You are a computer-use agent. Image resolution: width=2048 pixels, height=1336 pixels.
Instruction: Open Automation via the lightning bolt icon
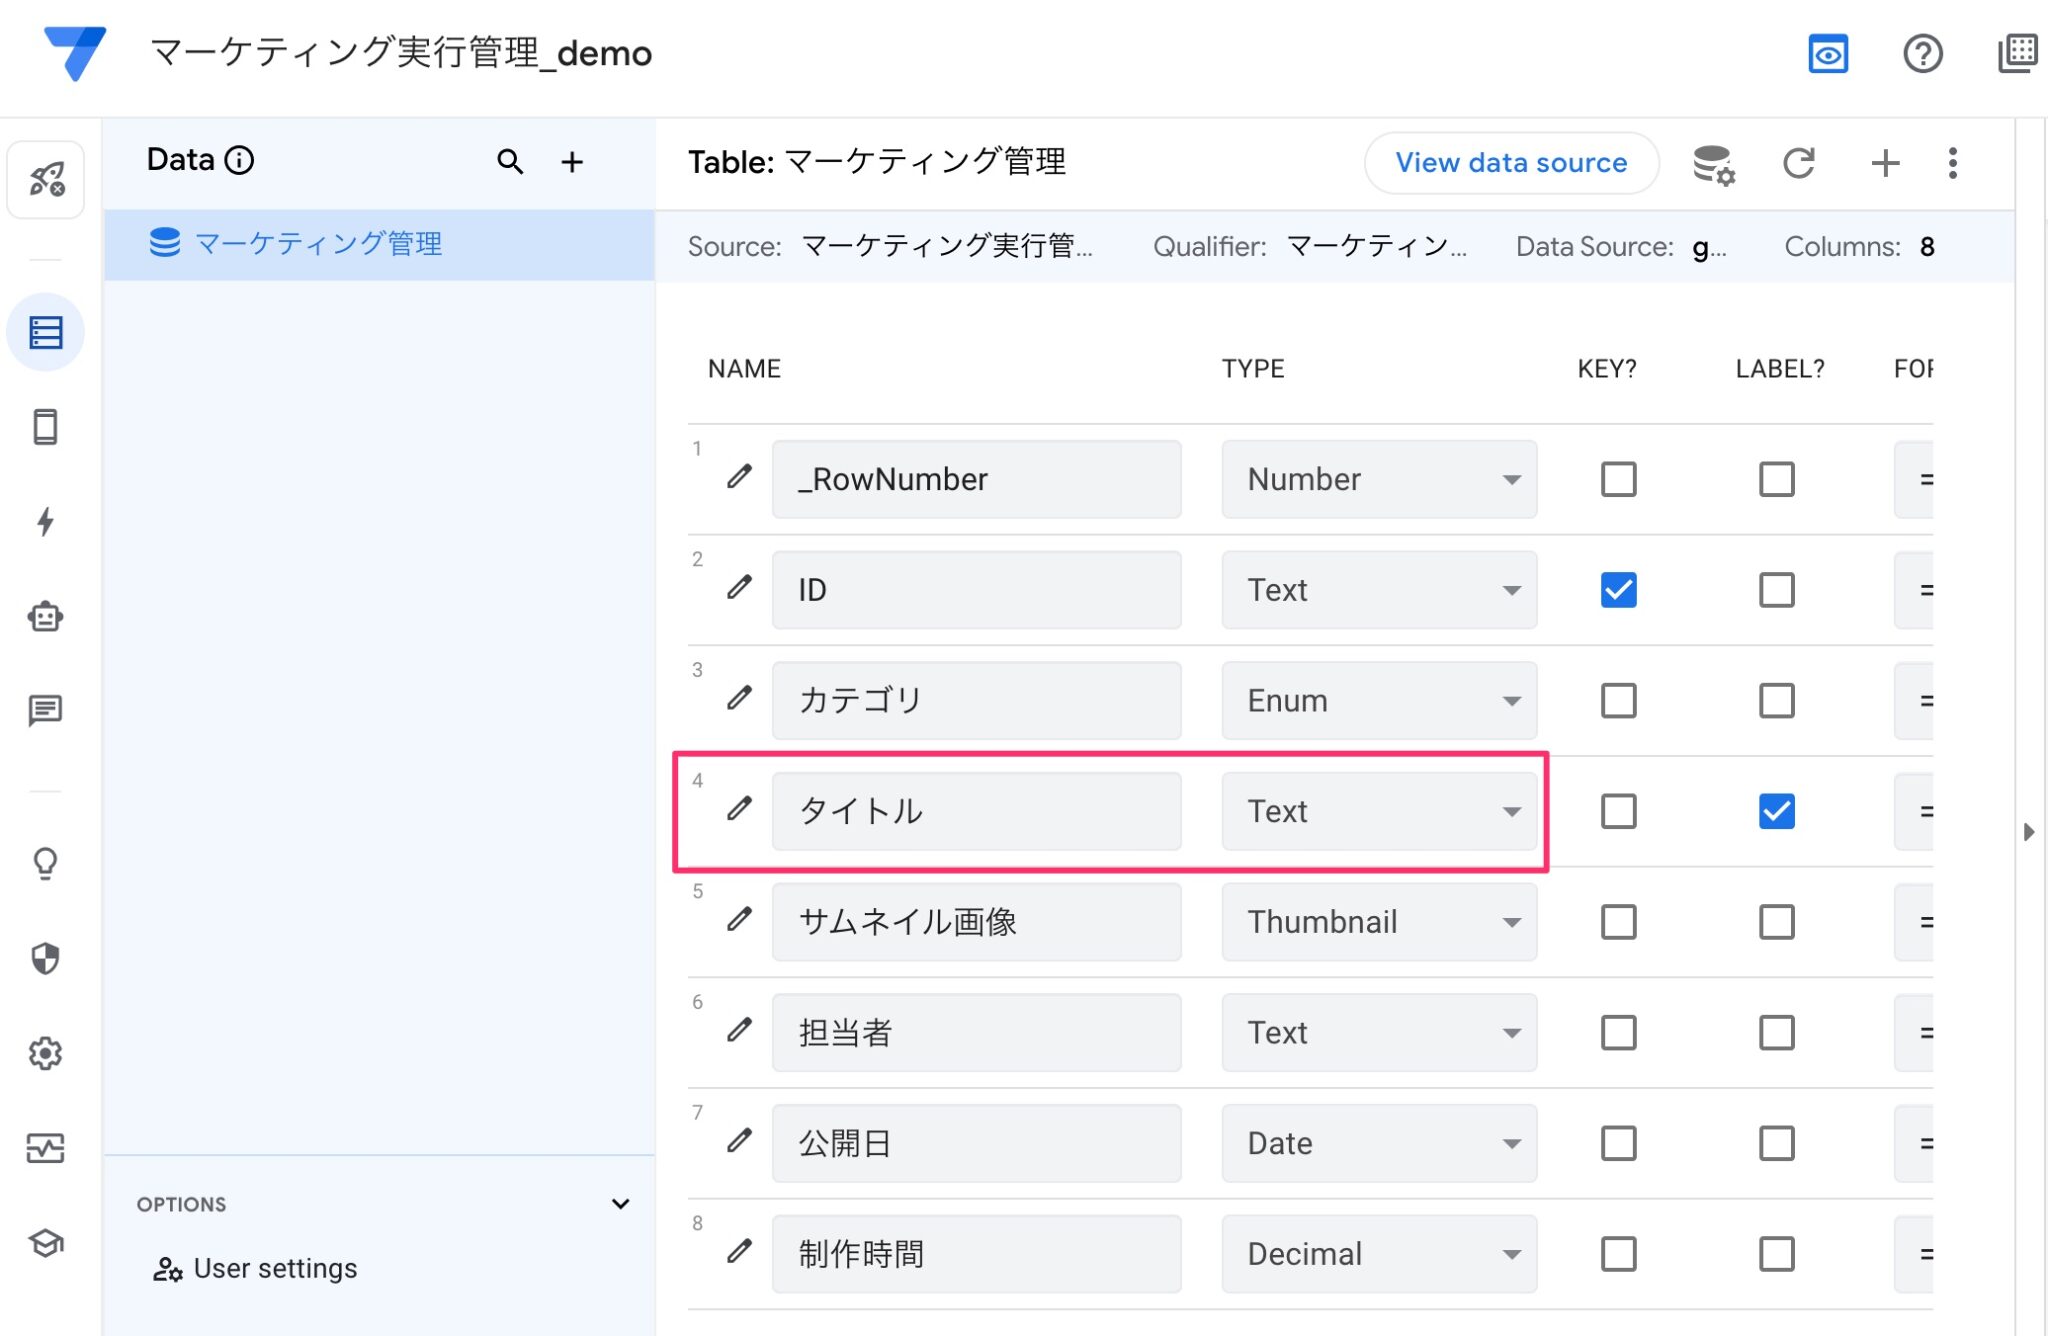[x=46, y=521]
